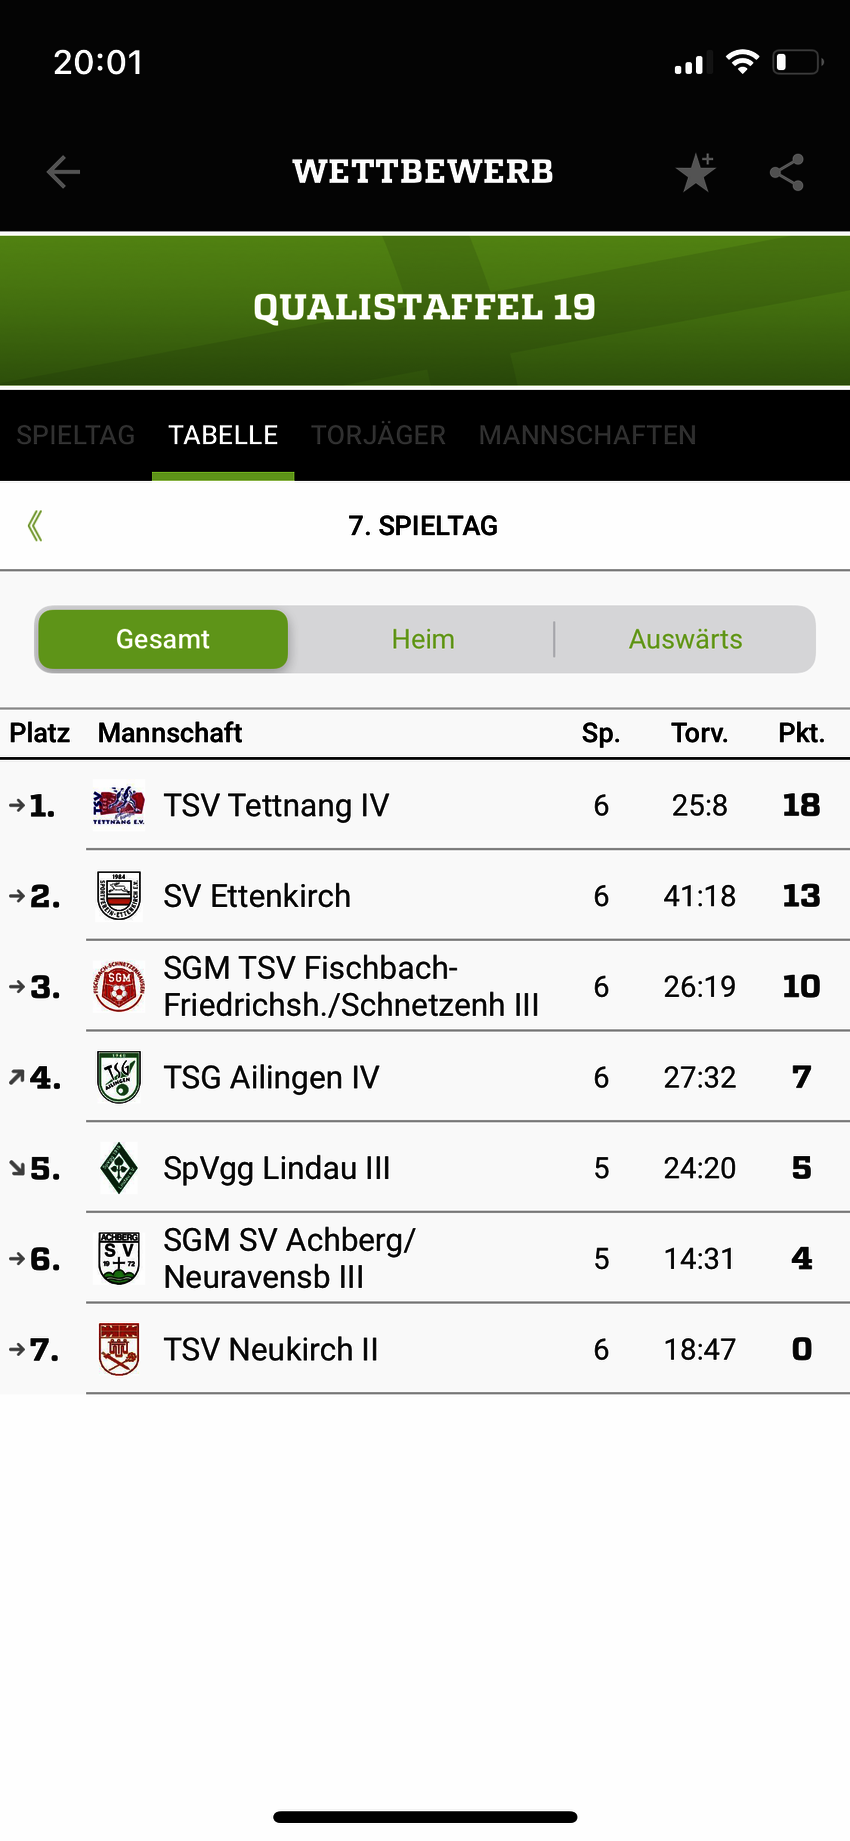Tap the share icon

(787, 173)
